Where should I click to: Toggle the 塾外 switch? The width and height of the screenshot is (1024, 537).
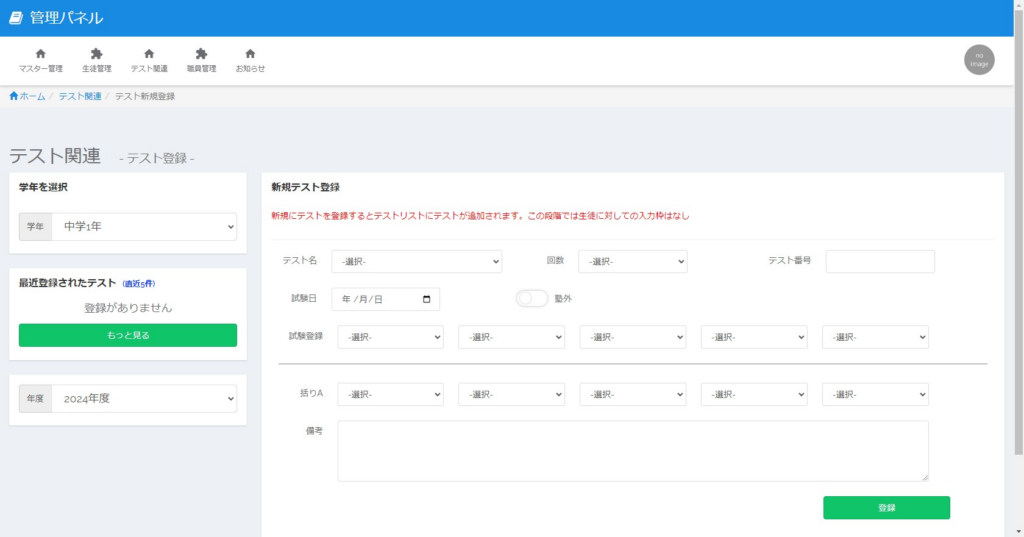tap(532, 298)
